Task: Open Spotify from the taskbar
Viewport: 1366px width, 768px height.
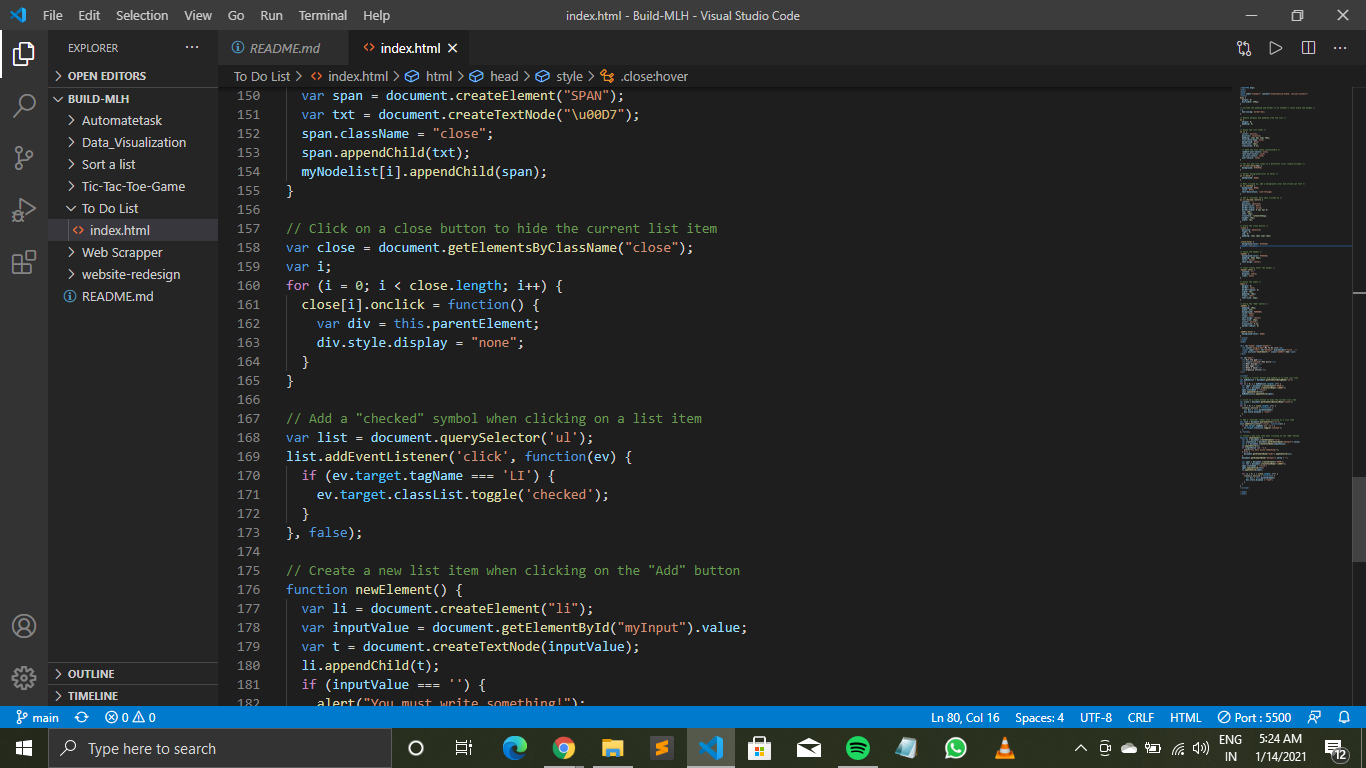Action: coord(858,748)
